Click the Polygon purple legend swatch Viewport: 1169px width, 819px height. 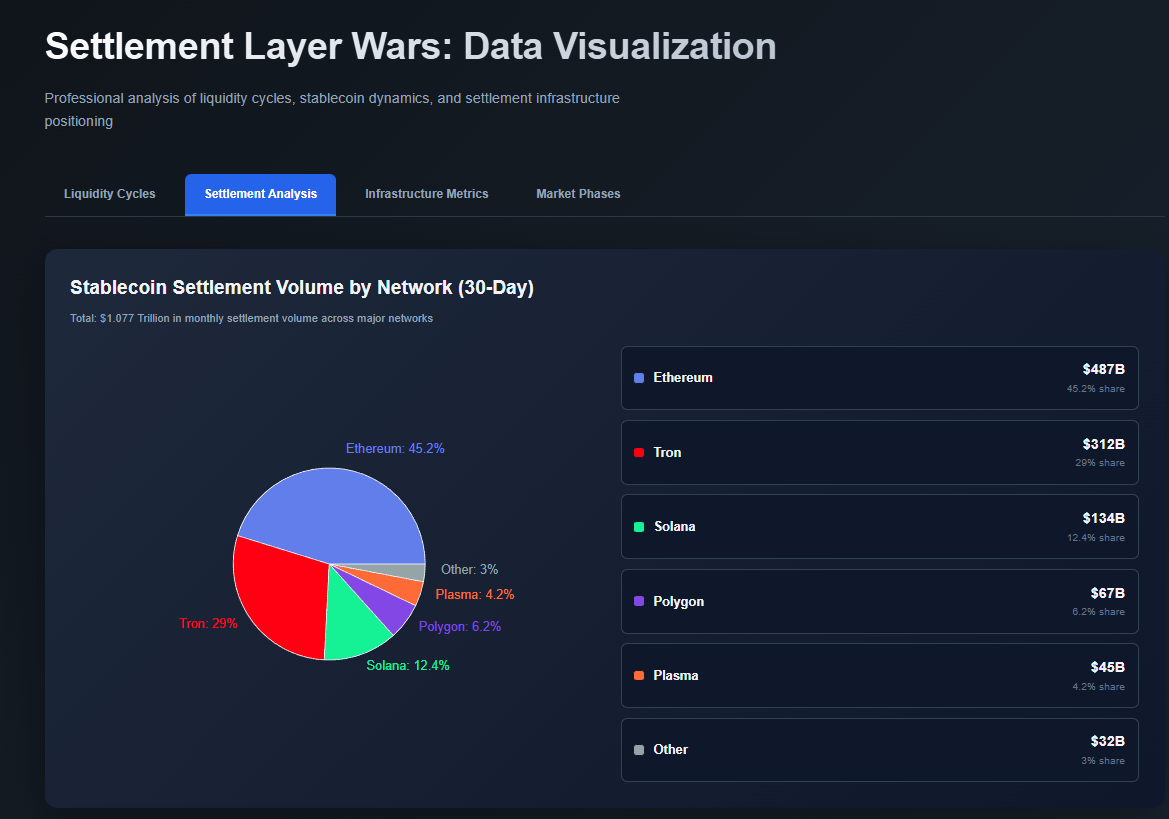pyautogui.click(x=639, y=602)
